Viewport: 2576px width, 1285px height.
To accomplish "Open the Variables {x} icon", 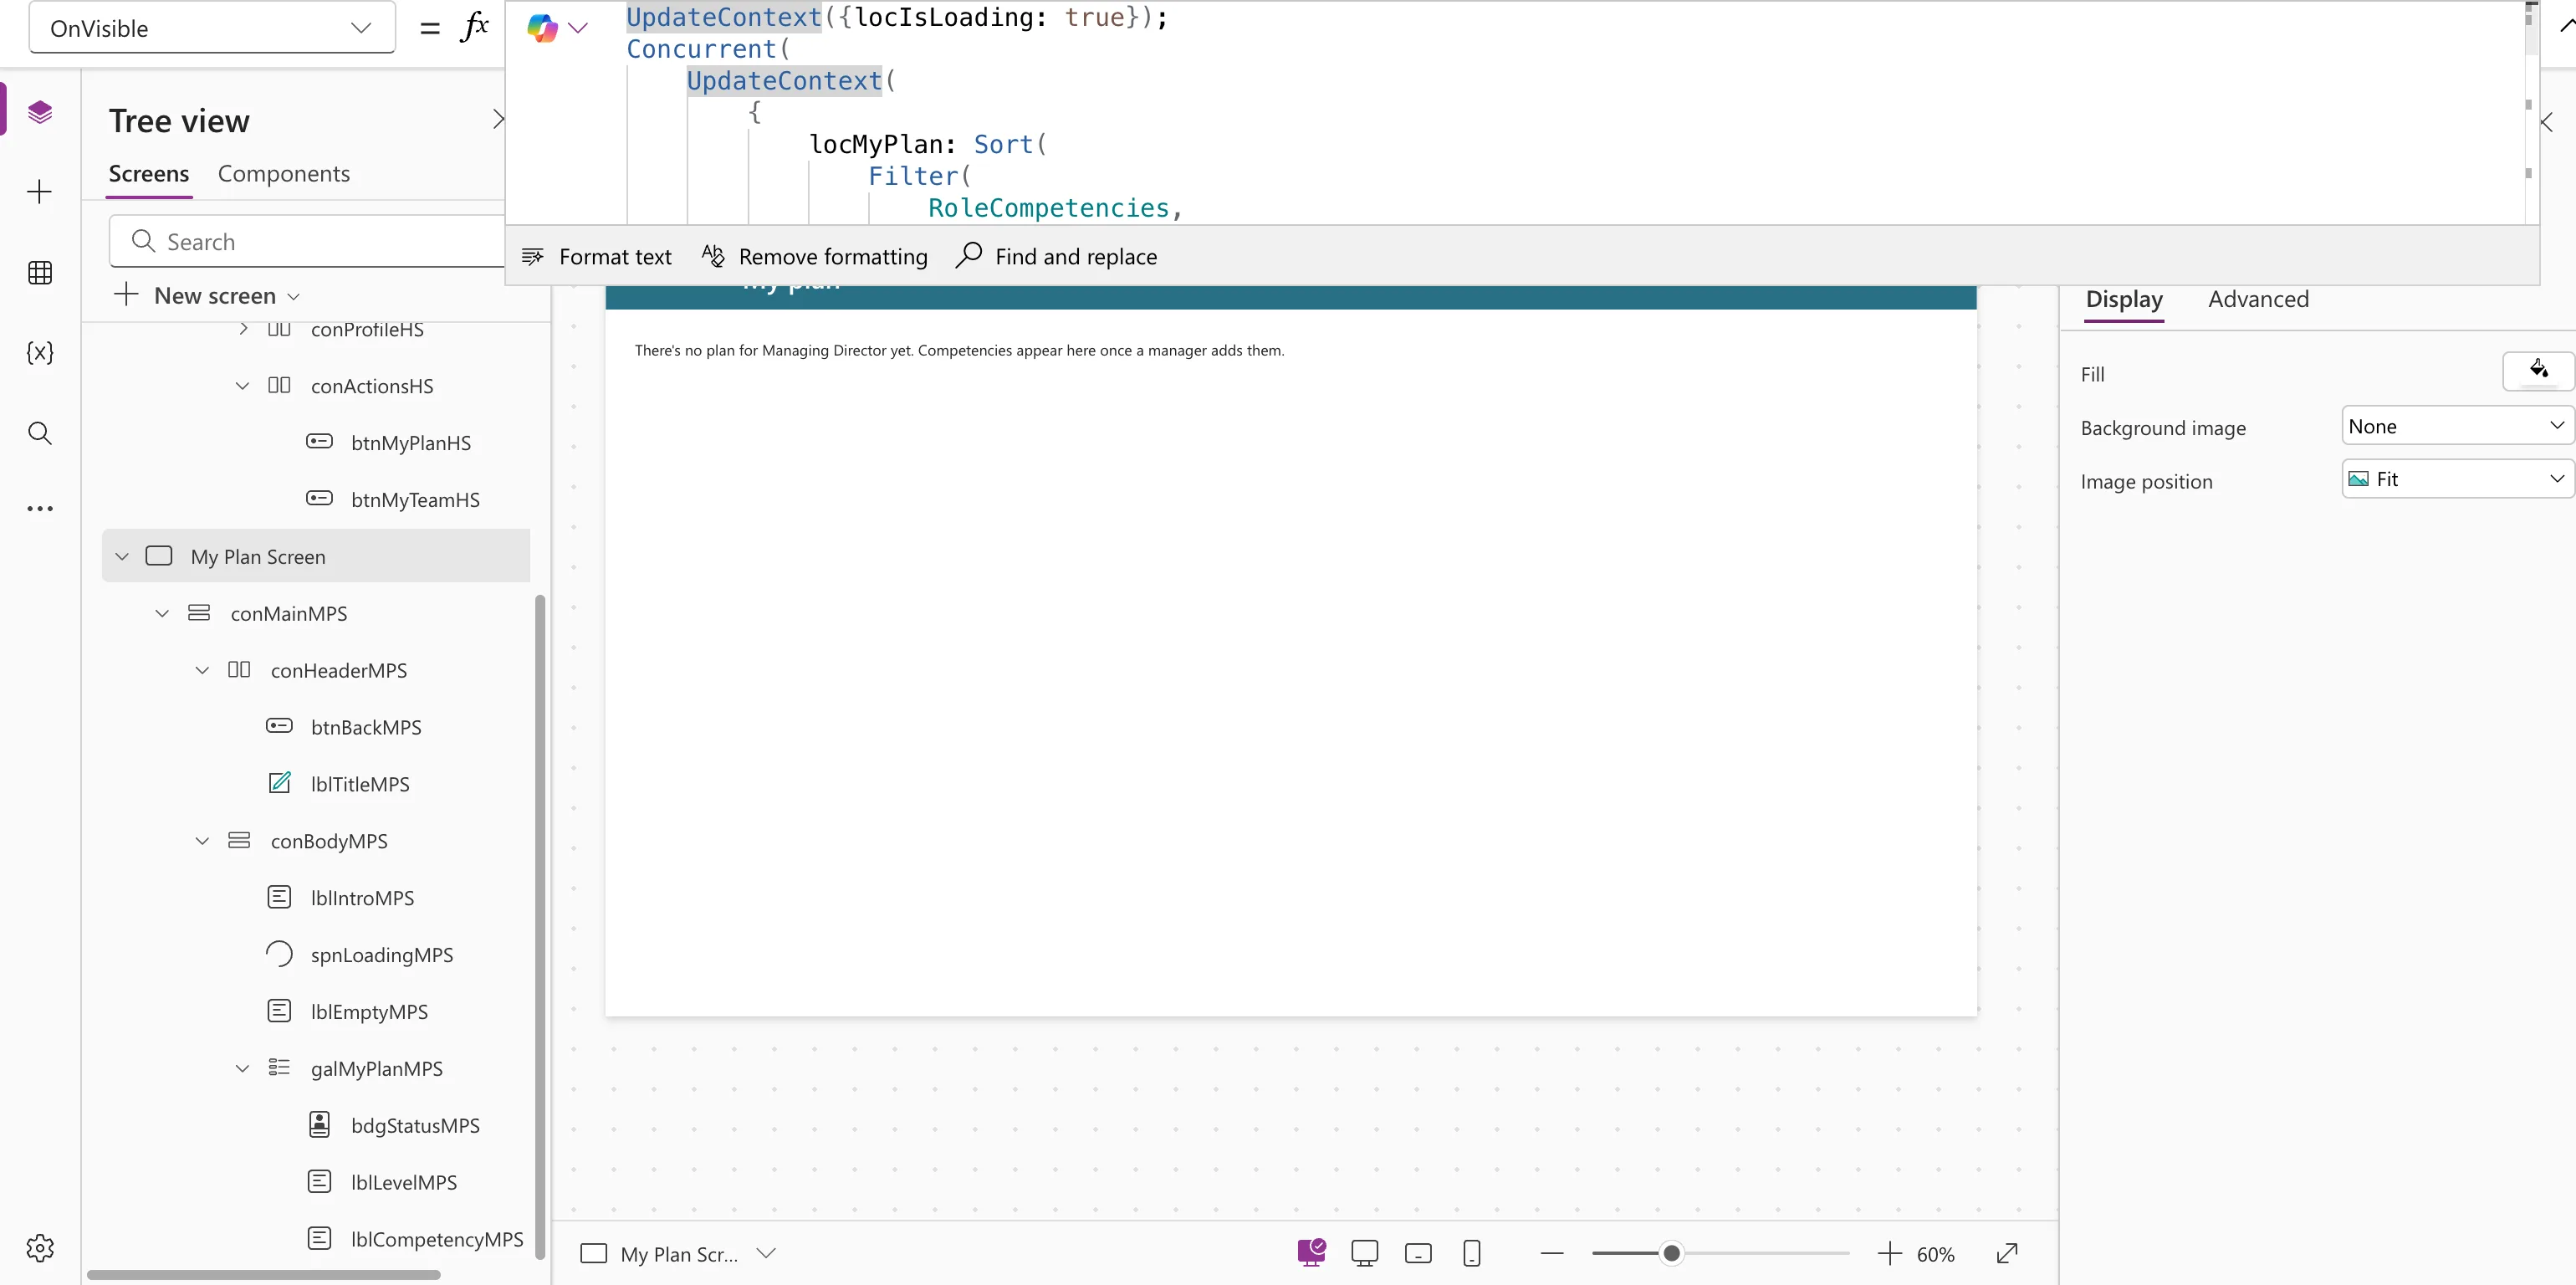I will [x=40, y=352].
